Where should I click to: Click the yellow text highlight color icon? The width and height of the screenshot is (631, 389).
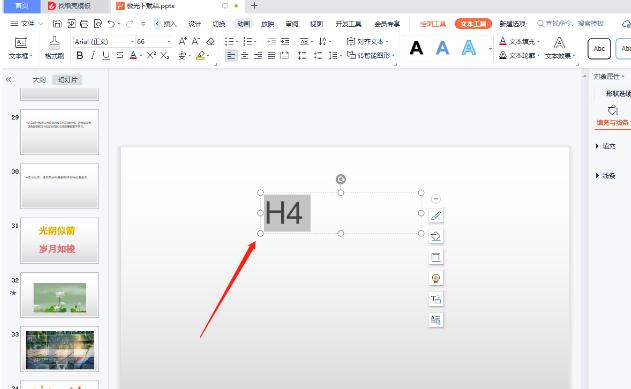200,55
